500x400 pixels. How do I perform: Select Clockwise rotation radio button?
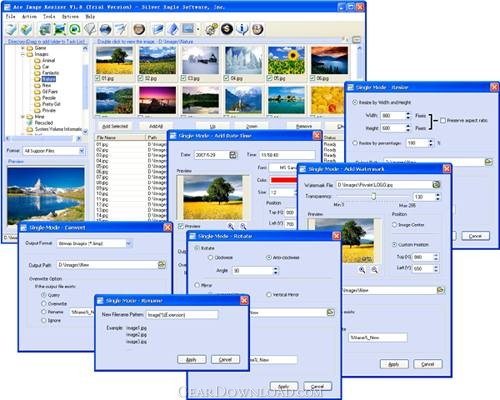[210, 258]
